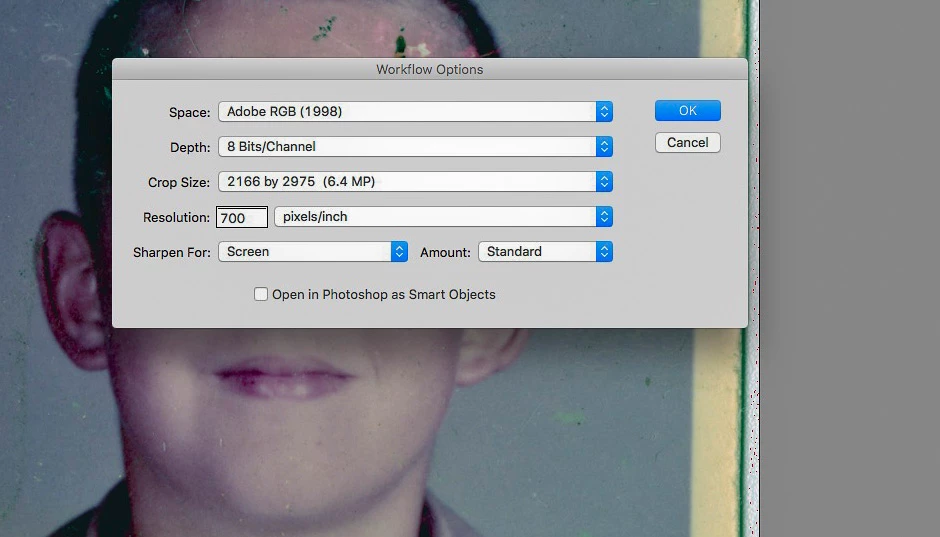Viewport: 940px width, 537px height.
Task: Enable Open in Photoshop as Smart Objects
Action: (261, 294)
